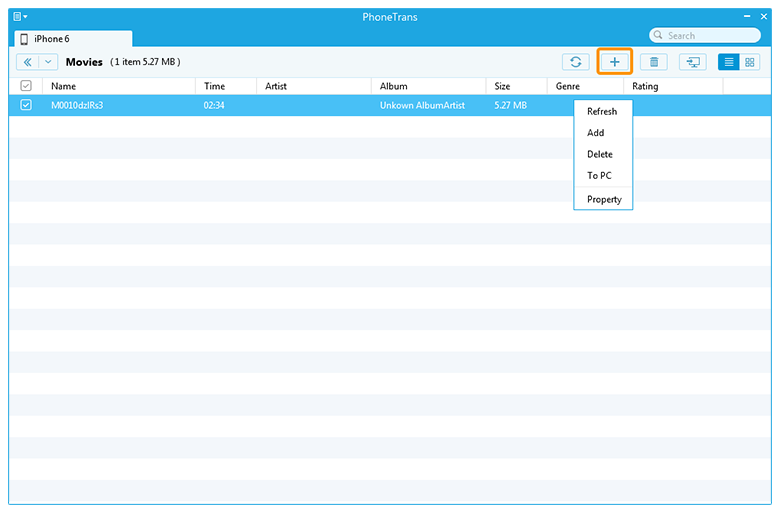Click the Refresh icon in toolbar
Screen dimensions: 780x512
click(575, 62)
